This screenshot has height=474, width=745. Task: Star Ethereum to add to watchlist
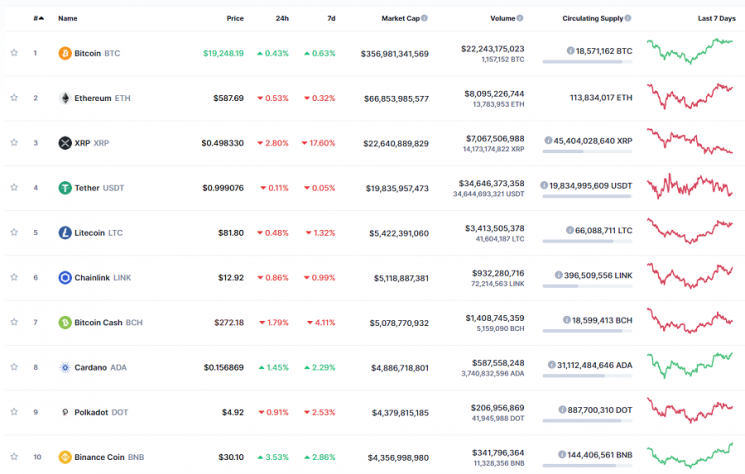(14, 97)
